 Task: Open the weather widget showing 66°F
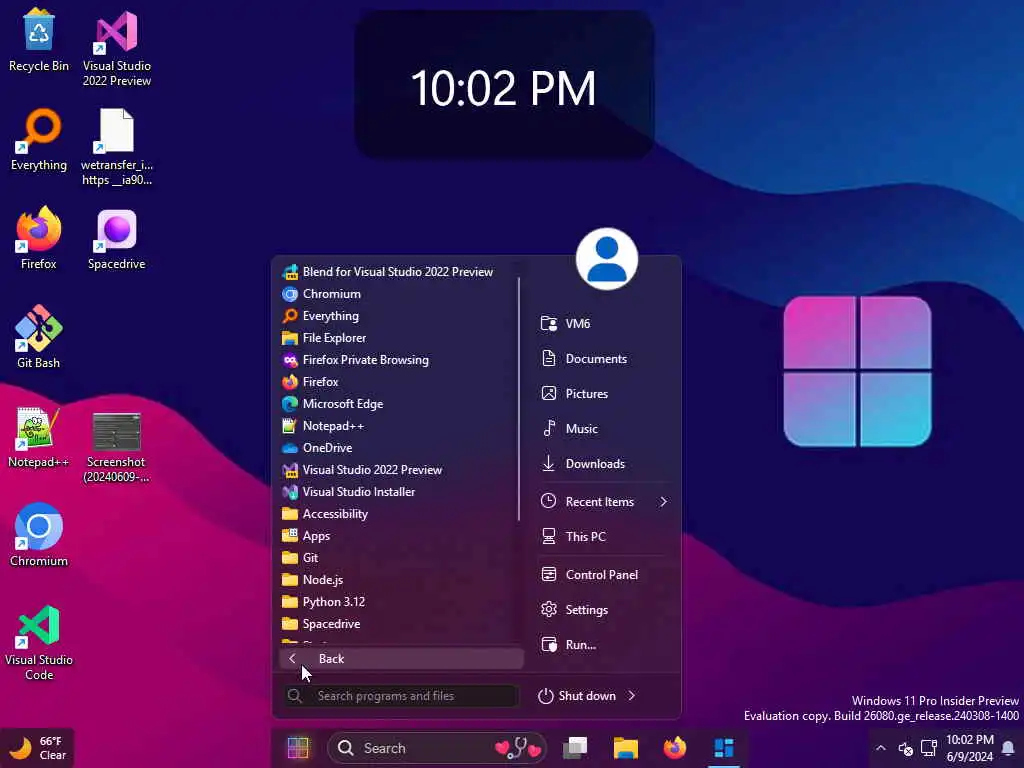[x=37, y=748]
